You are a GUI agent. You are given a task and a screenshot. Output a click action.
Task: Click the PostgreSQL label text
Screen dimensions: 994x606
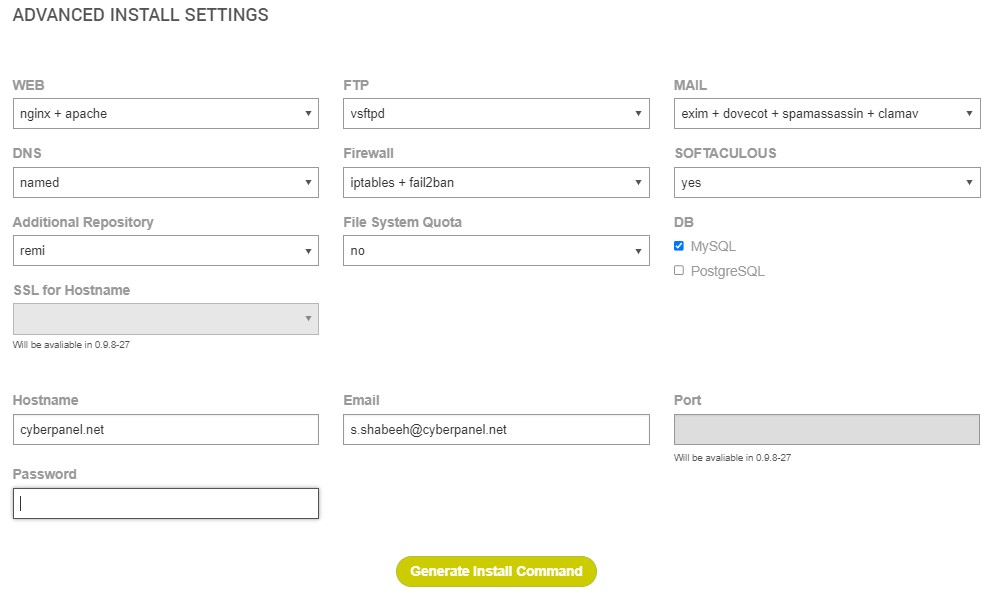pos(728,271)
